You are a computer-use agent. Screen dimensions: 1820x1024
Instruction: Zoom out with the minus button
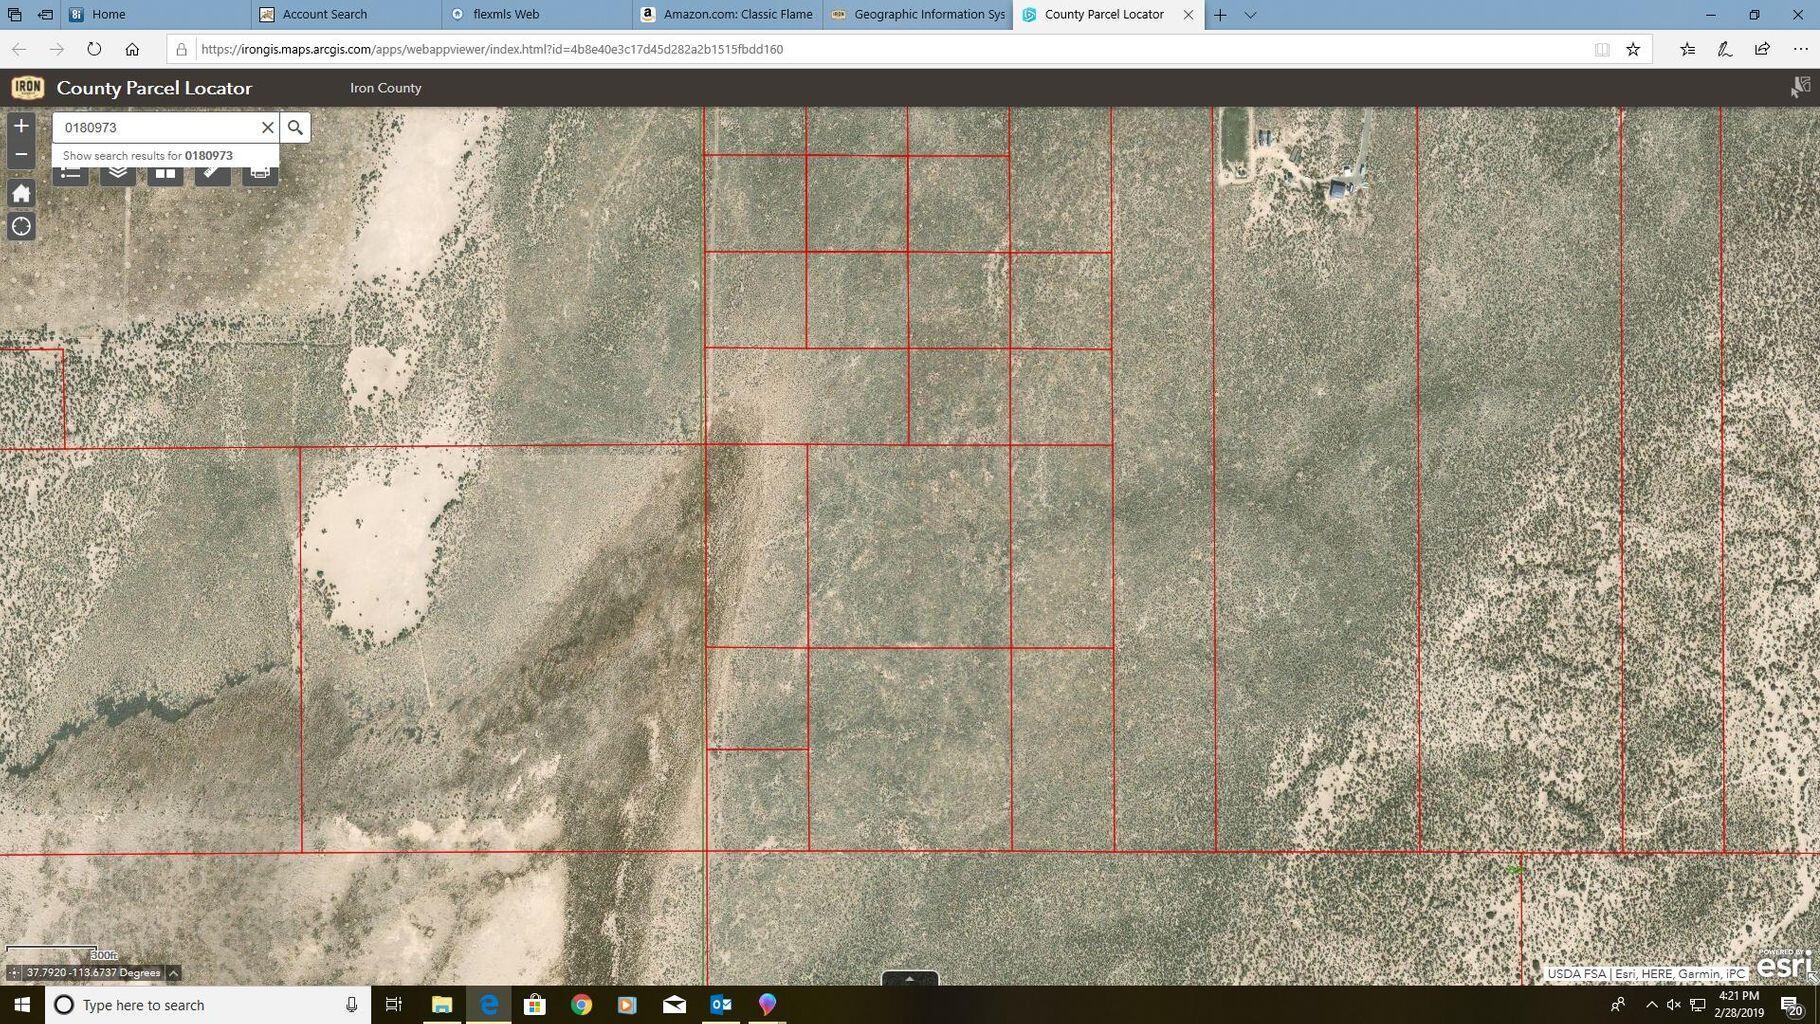21,155
